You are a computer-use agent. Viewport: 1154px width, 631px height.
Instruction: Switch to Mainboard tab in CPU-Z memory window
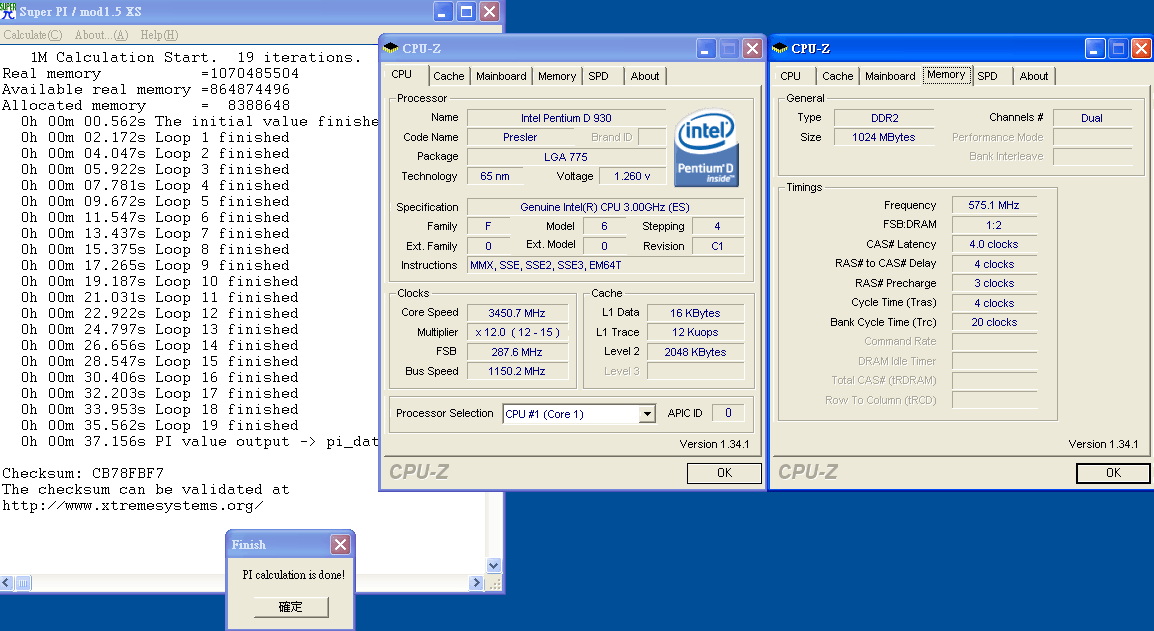[891, 76]
